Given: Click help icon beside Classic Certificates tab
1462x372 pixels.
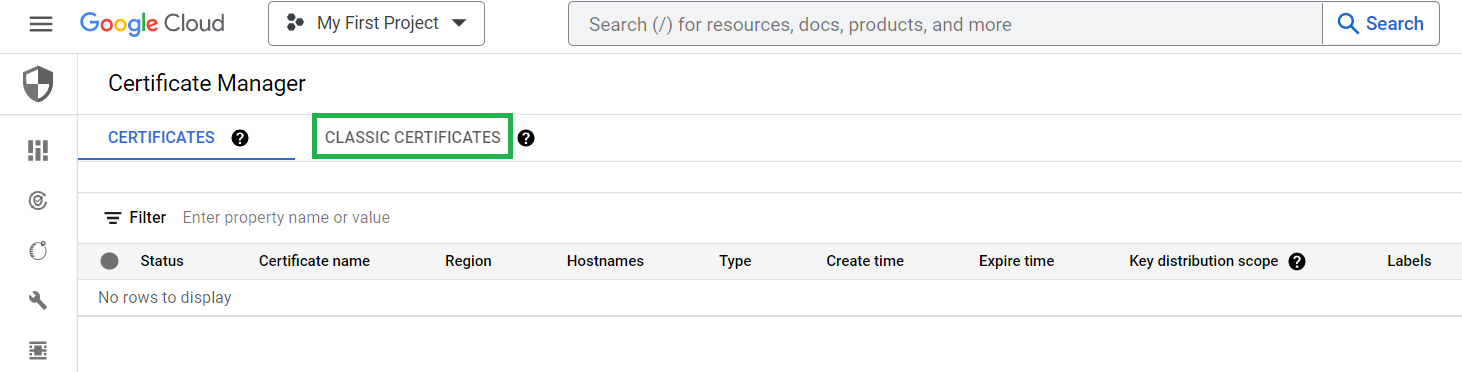Looking at the screenshot, I should tap(526, 138).
